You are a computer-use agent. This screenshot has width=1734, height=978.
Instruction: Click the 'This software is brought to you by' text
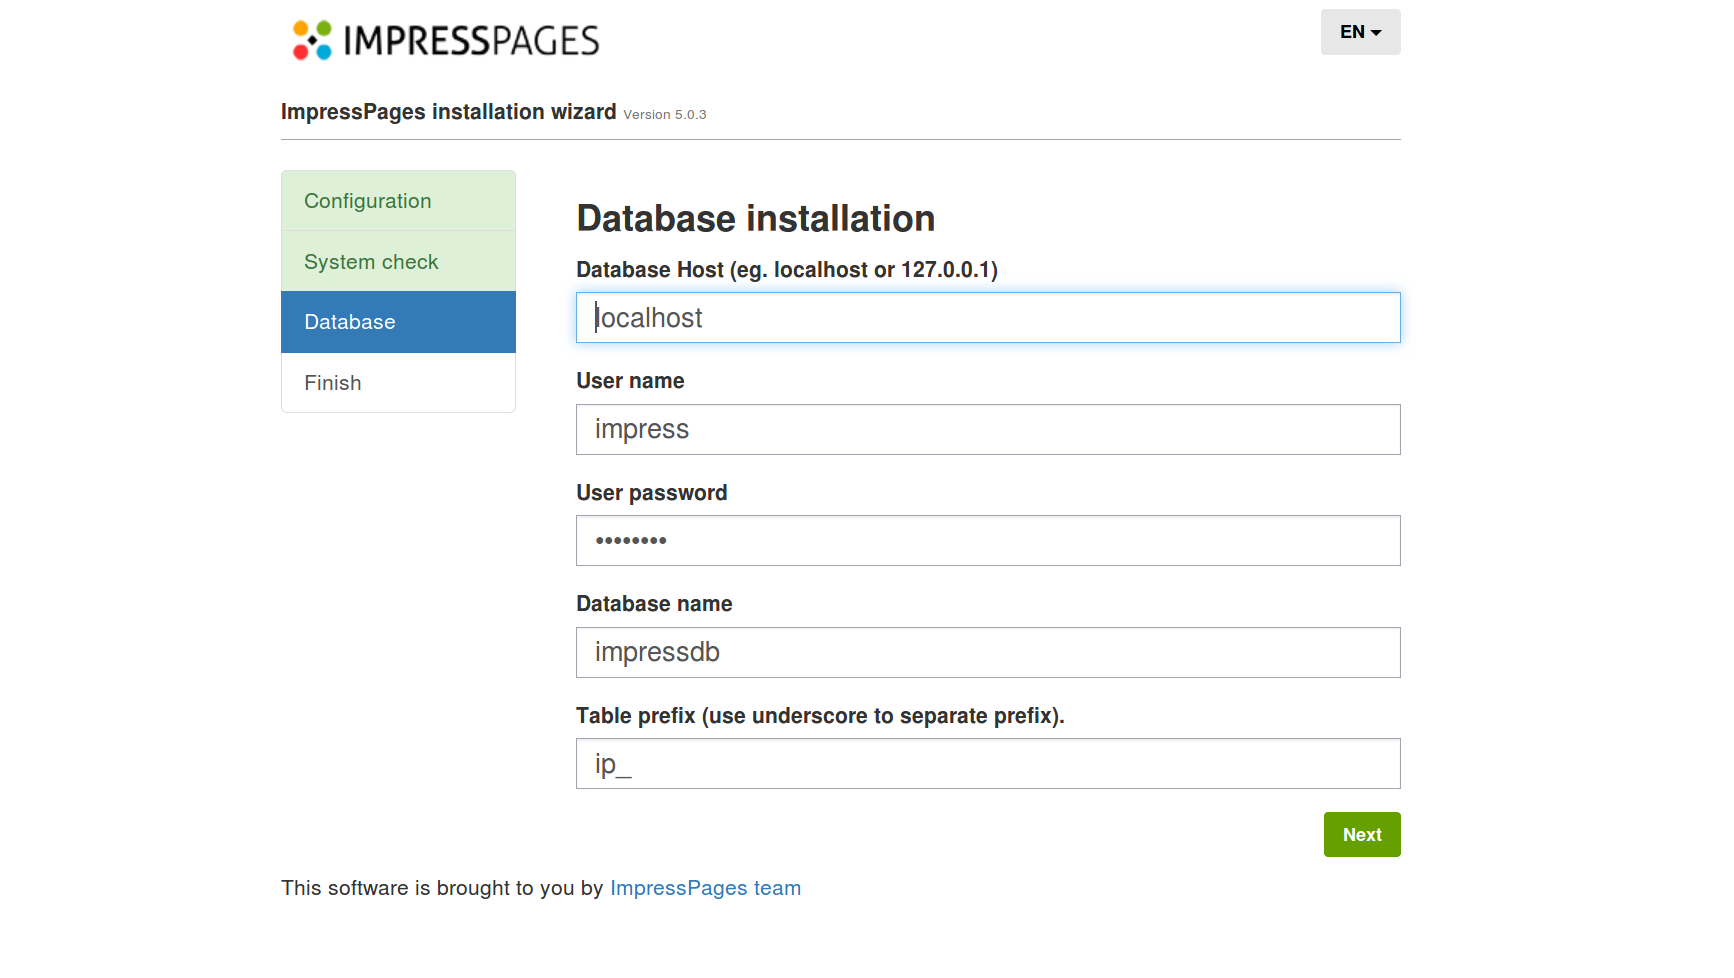pos(442,888)
